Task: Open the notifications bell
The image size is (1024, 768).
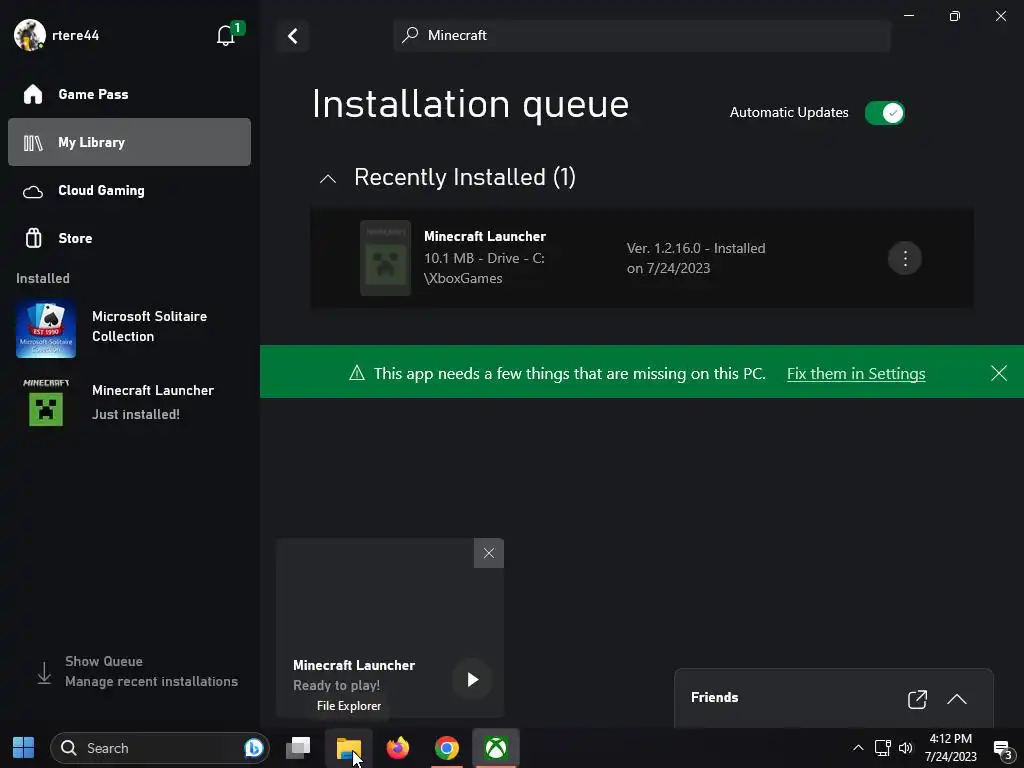Action: click(x=226, y=35)
